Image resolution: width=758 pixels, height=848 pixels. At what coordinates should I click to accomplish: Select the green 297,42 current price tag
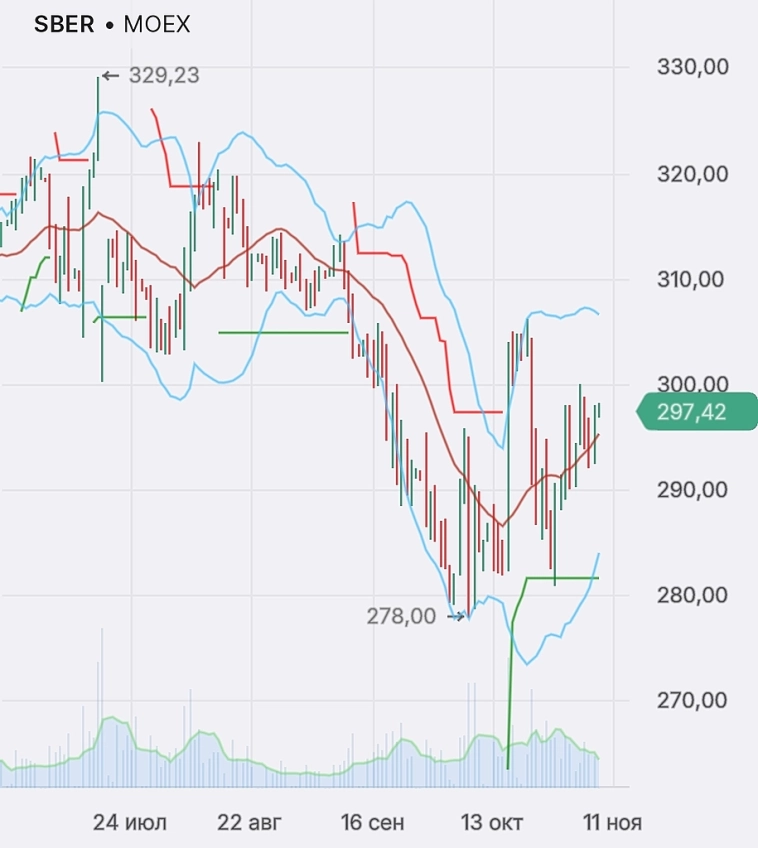[695, 412]
